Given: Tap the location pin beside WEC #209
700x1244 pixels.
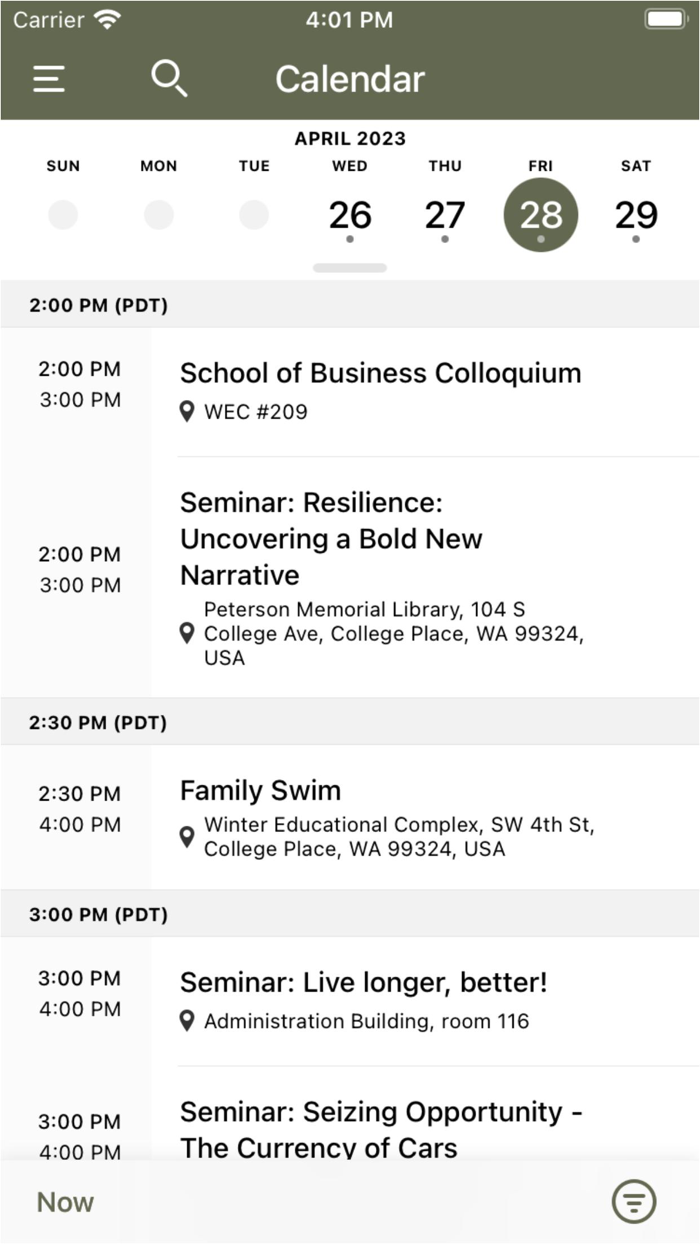Looking at the screenshot, I should pyautogui.click(x=187, y=411).
